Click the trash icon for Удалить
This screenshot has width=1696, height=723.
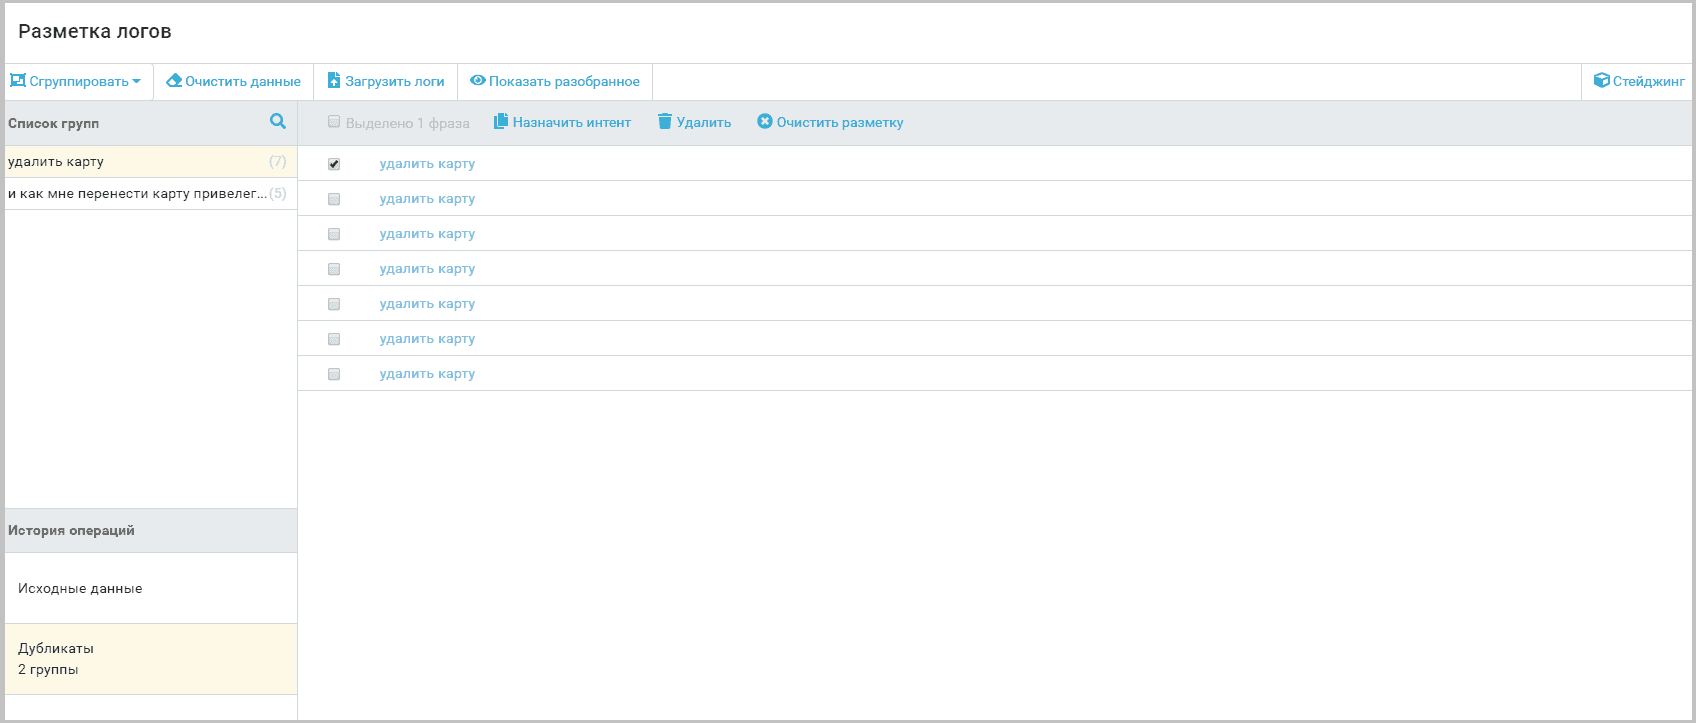tap(665, 122)
